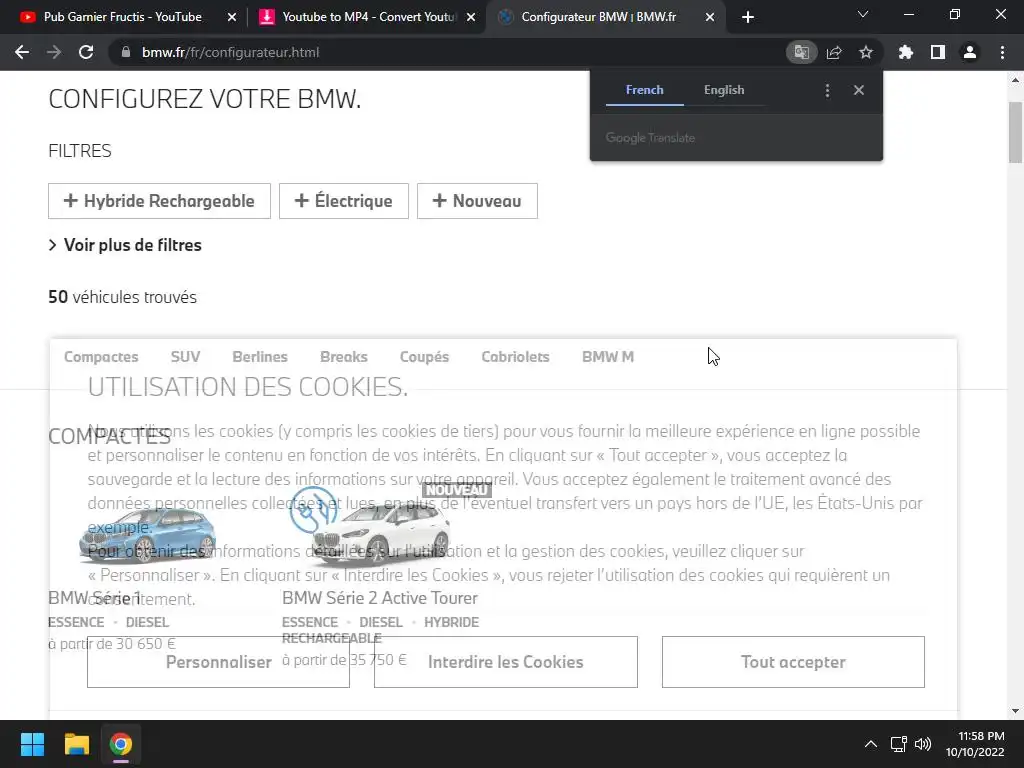This screenshot has height=768, width=1024.
Task: Open a new browser tab
Action: (748, 18)
